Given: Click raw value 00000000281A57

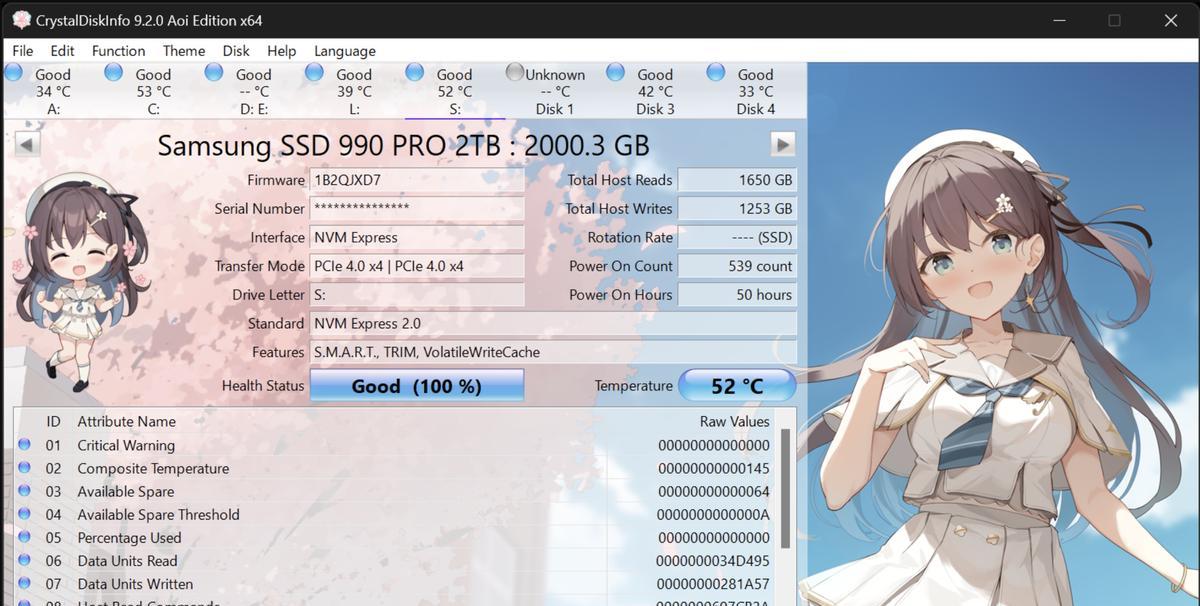Looking at the screenshot, I should 714,584.
